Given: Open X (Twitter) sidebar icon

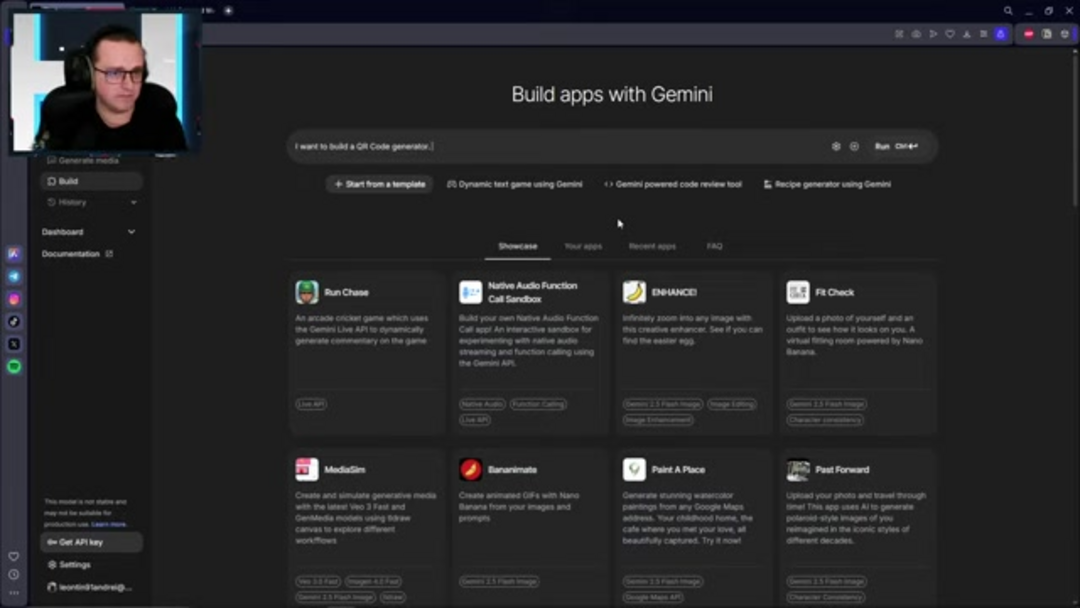Looking at the screenshot, I should point(13,344).
